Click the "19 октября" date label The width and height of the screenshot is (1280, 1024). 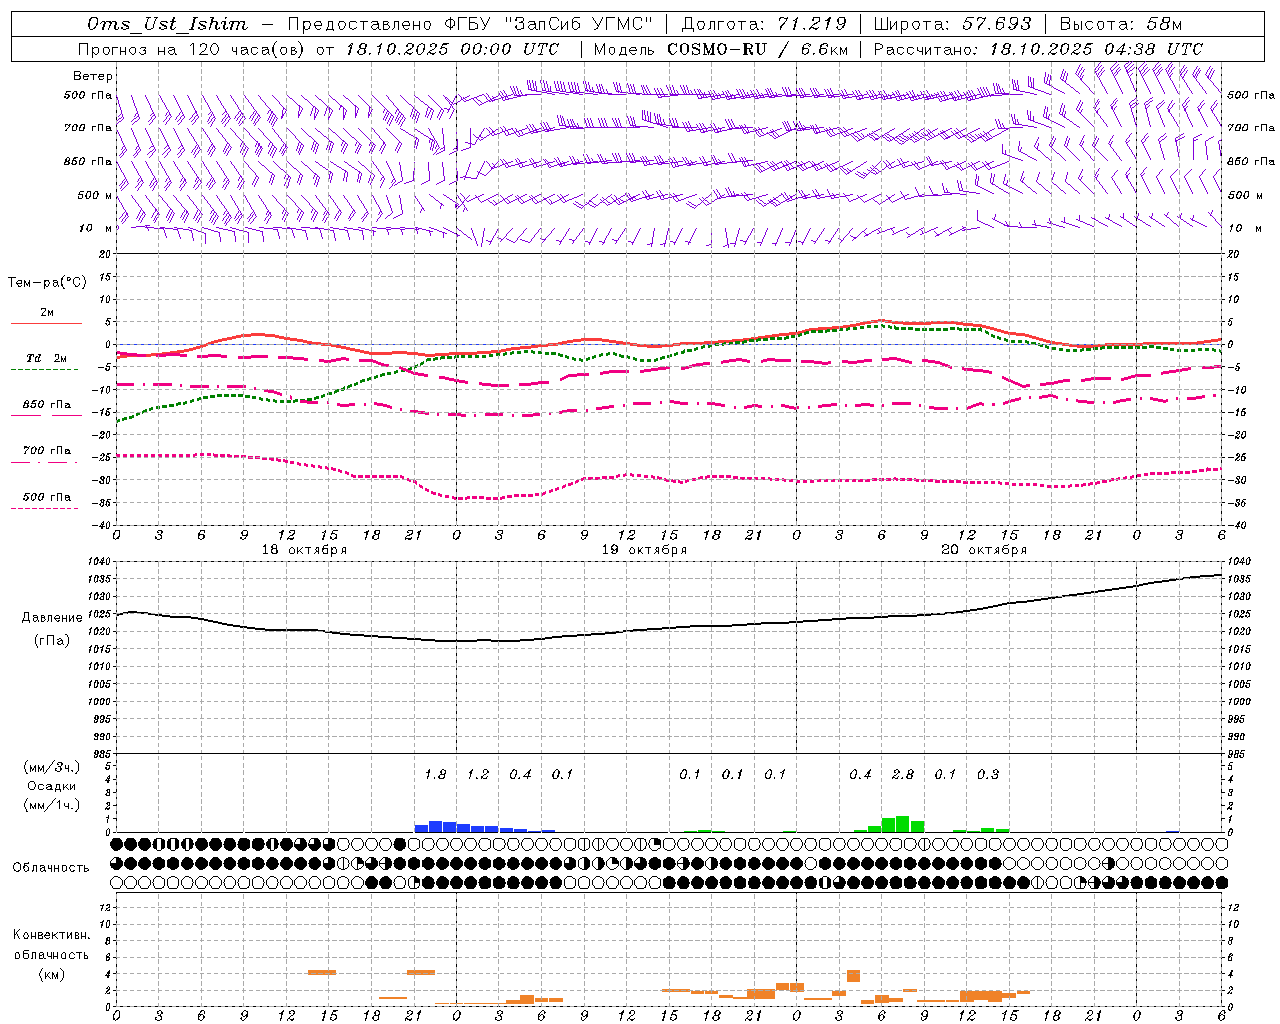644,550
